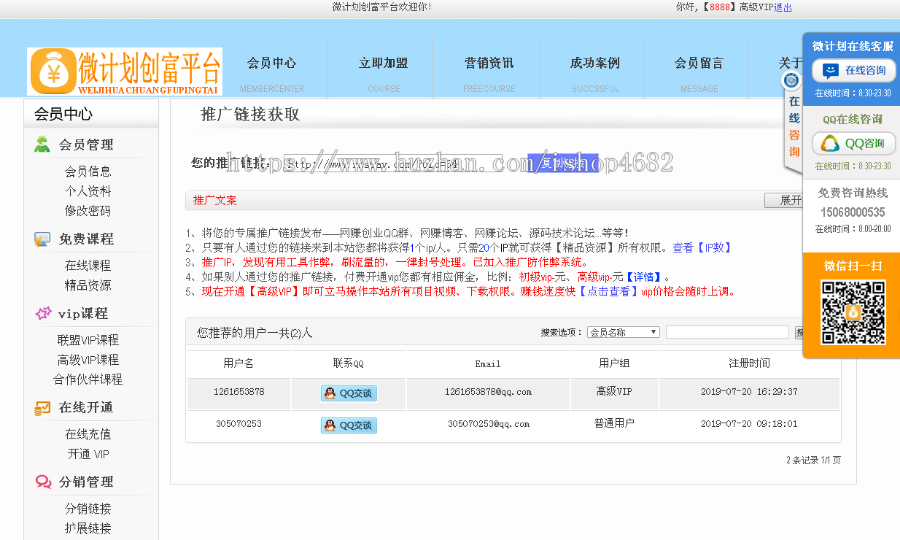Click the 查看【IP数】 link

click(x=703, y=248)
